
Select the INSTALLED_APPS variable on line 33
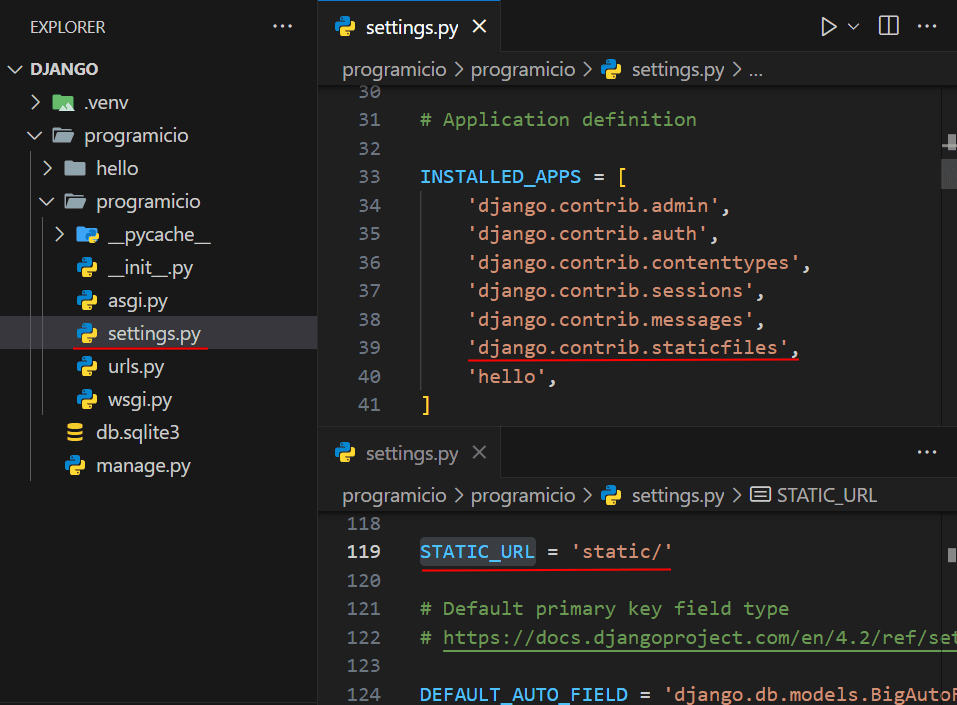coord(500,177)
